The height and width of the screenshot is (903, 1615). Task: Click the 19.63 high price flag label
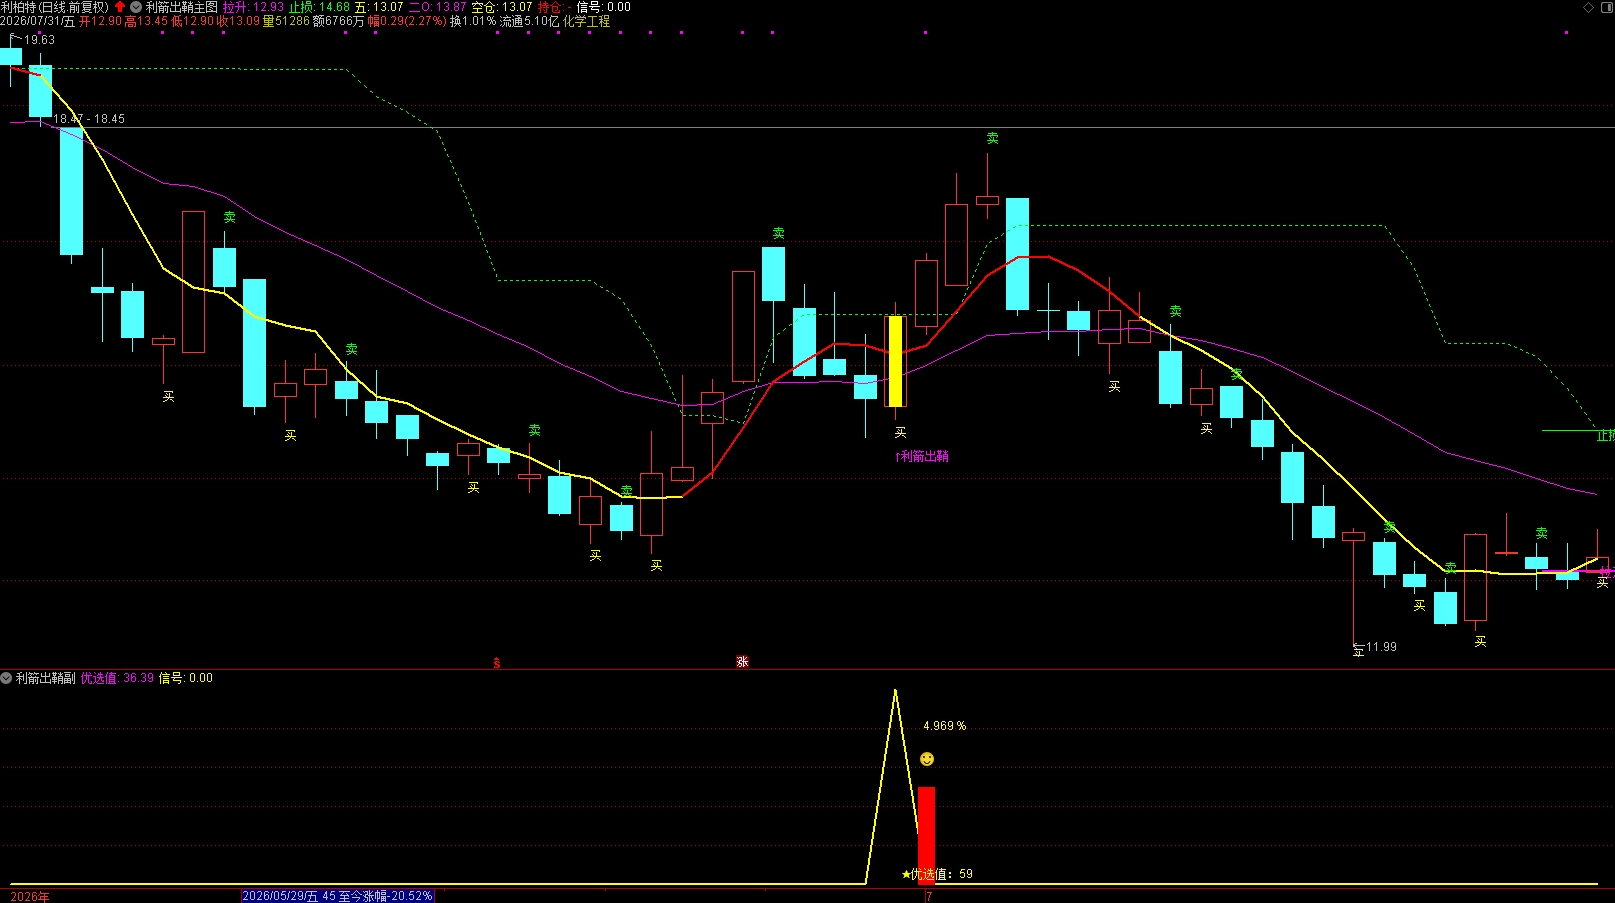(40, 40)
